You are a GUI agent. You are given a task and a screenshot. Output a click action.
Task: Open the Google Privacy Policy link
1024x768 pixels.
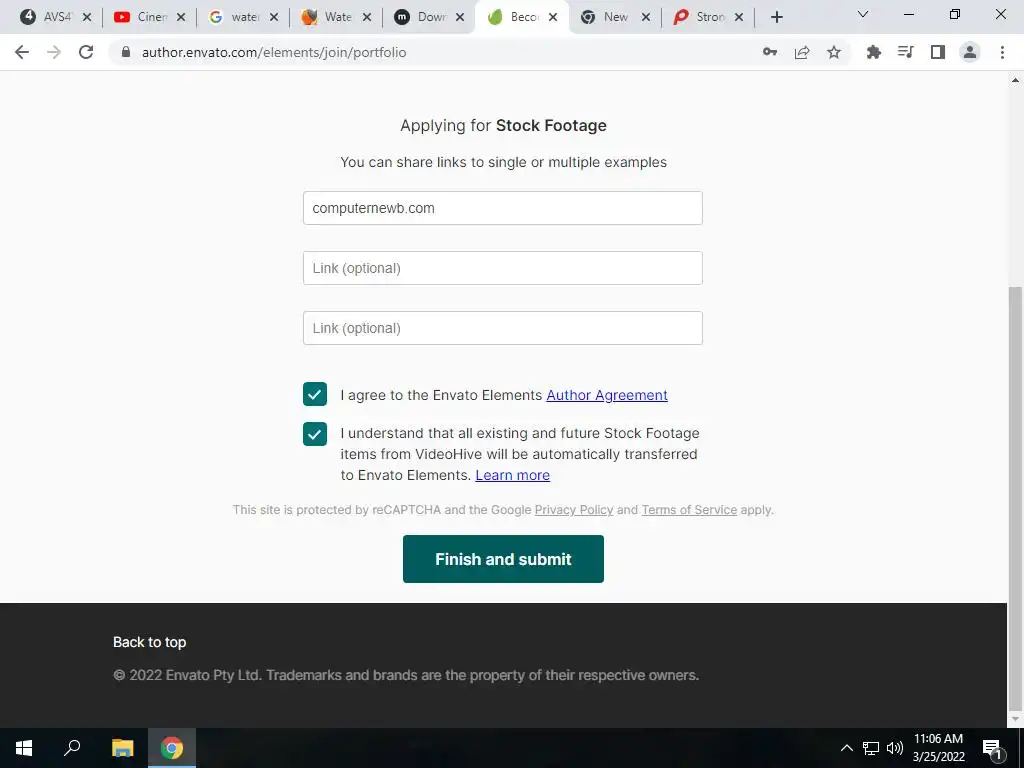pyautogui.click(x=574, y=510)
